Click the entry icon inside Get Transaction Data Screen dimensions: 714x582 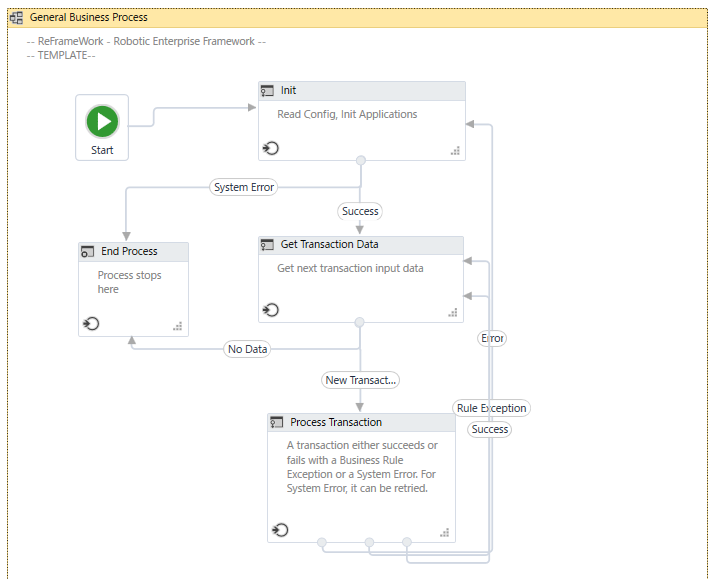click(270, 310)
